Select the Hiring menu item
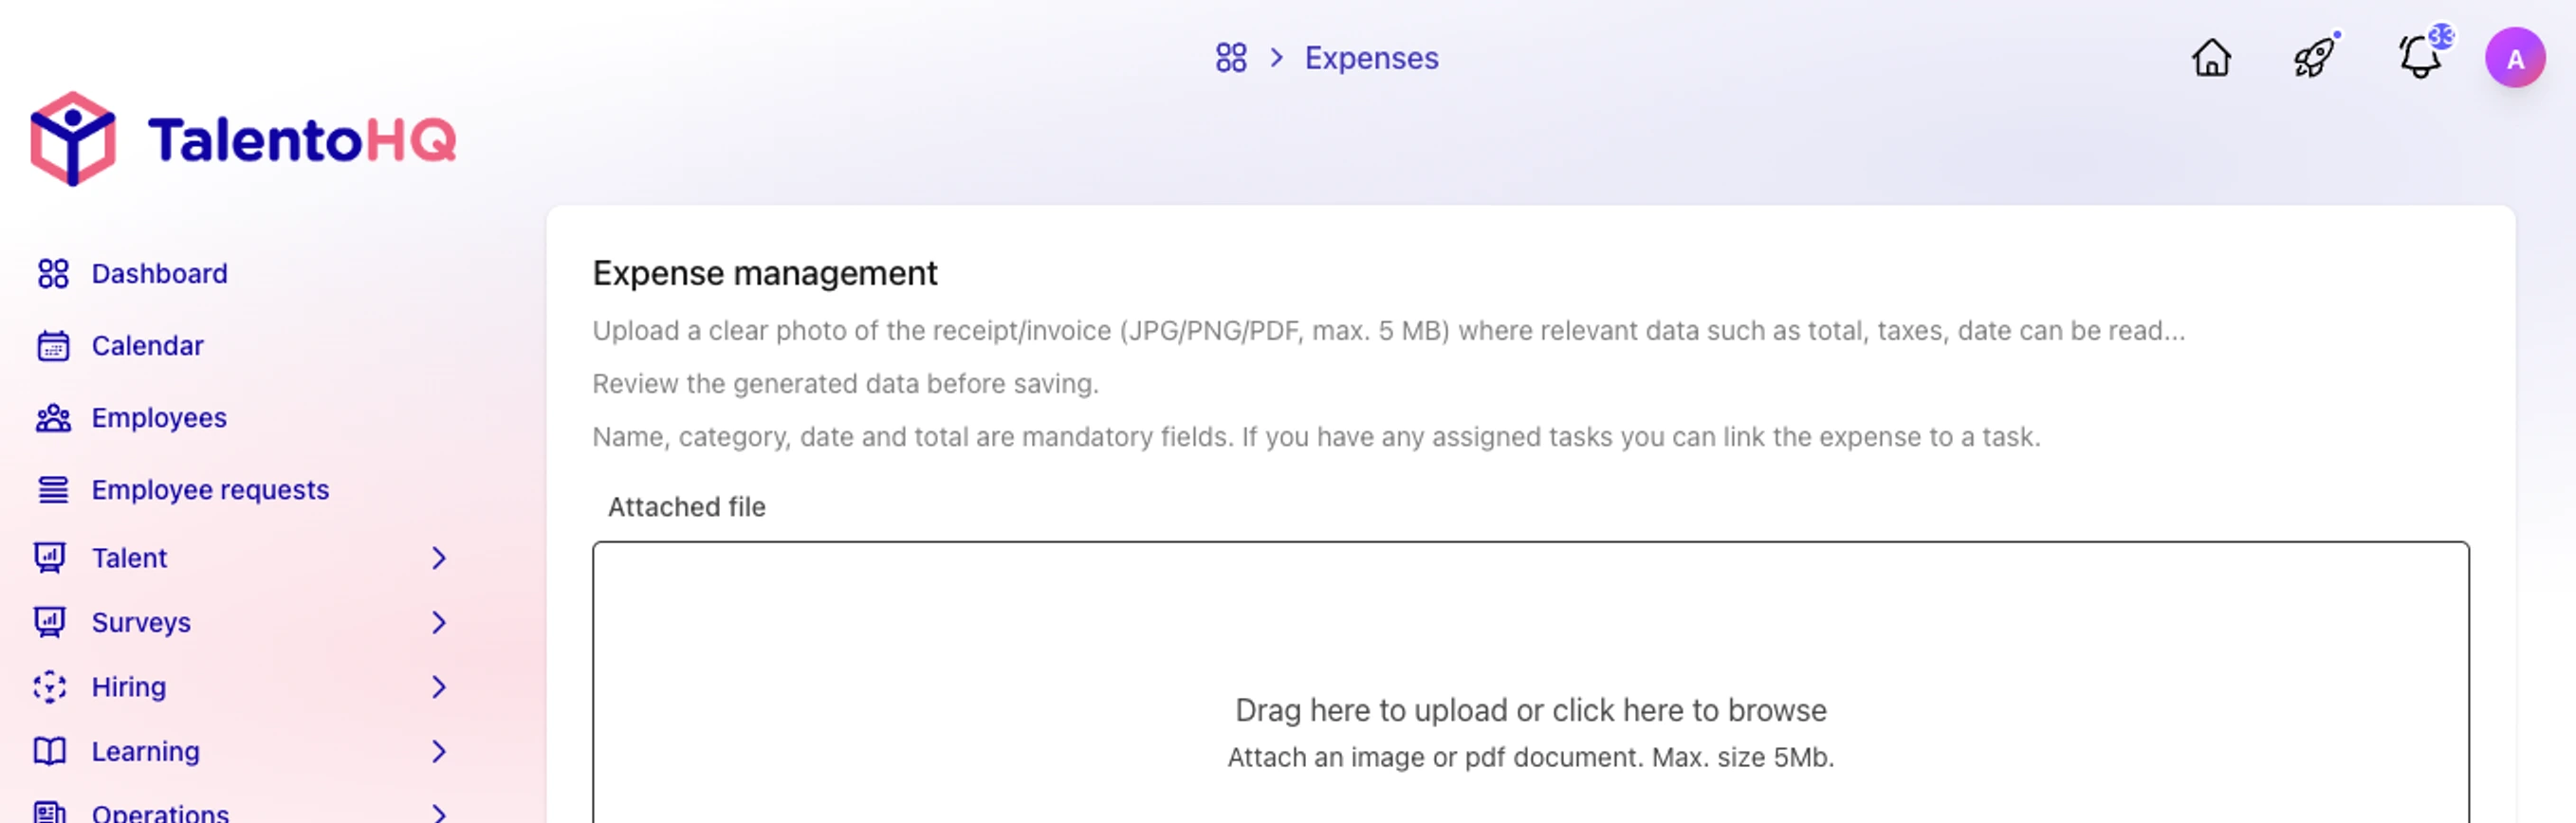Image resolution: width=2576 pixels, height=823 pixels. (x=129, y=686)
